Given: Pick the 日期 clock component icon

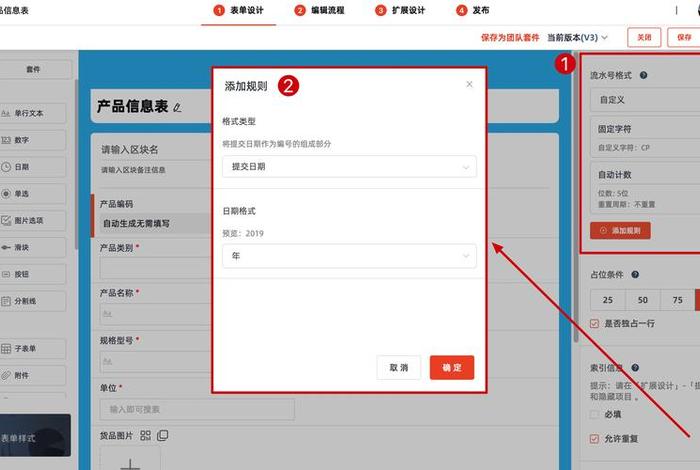Looking at the screenshot, I should (x=6, y=167).
